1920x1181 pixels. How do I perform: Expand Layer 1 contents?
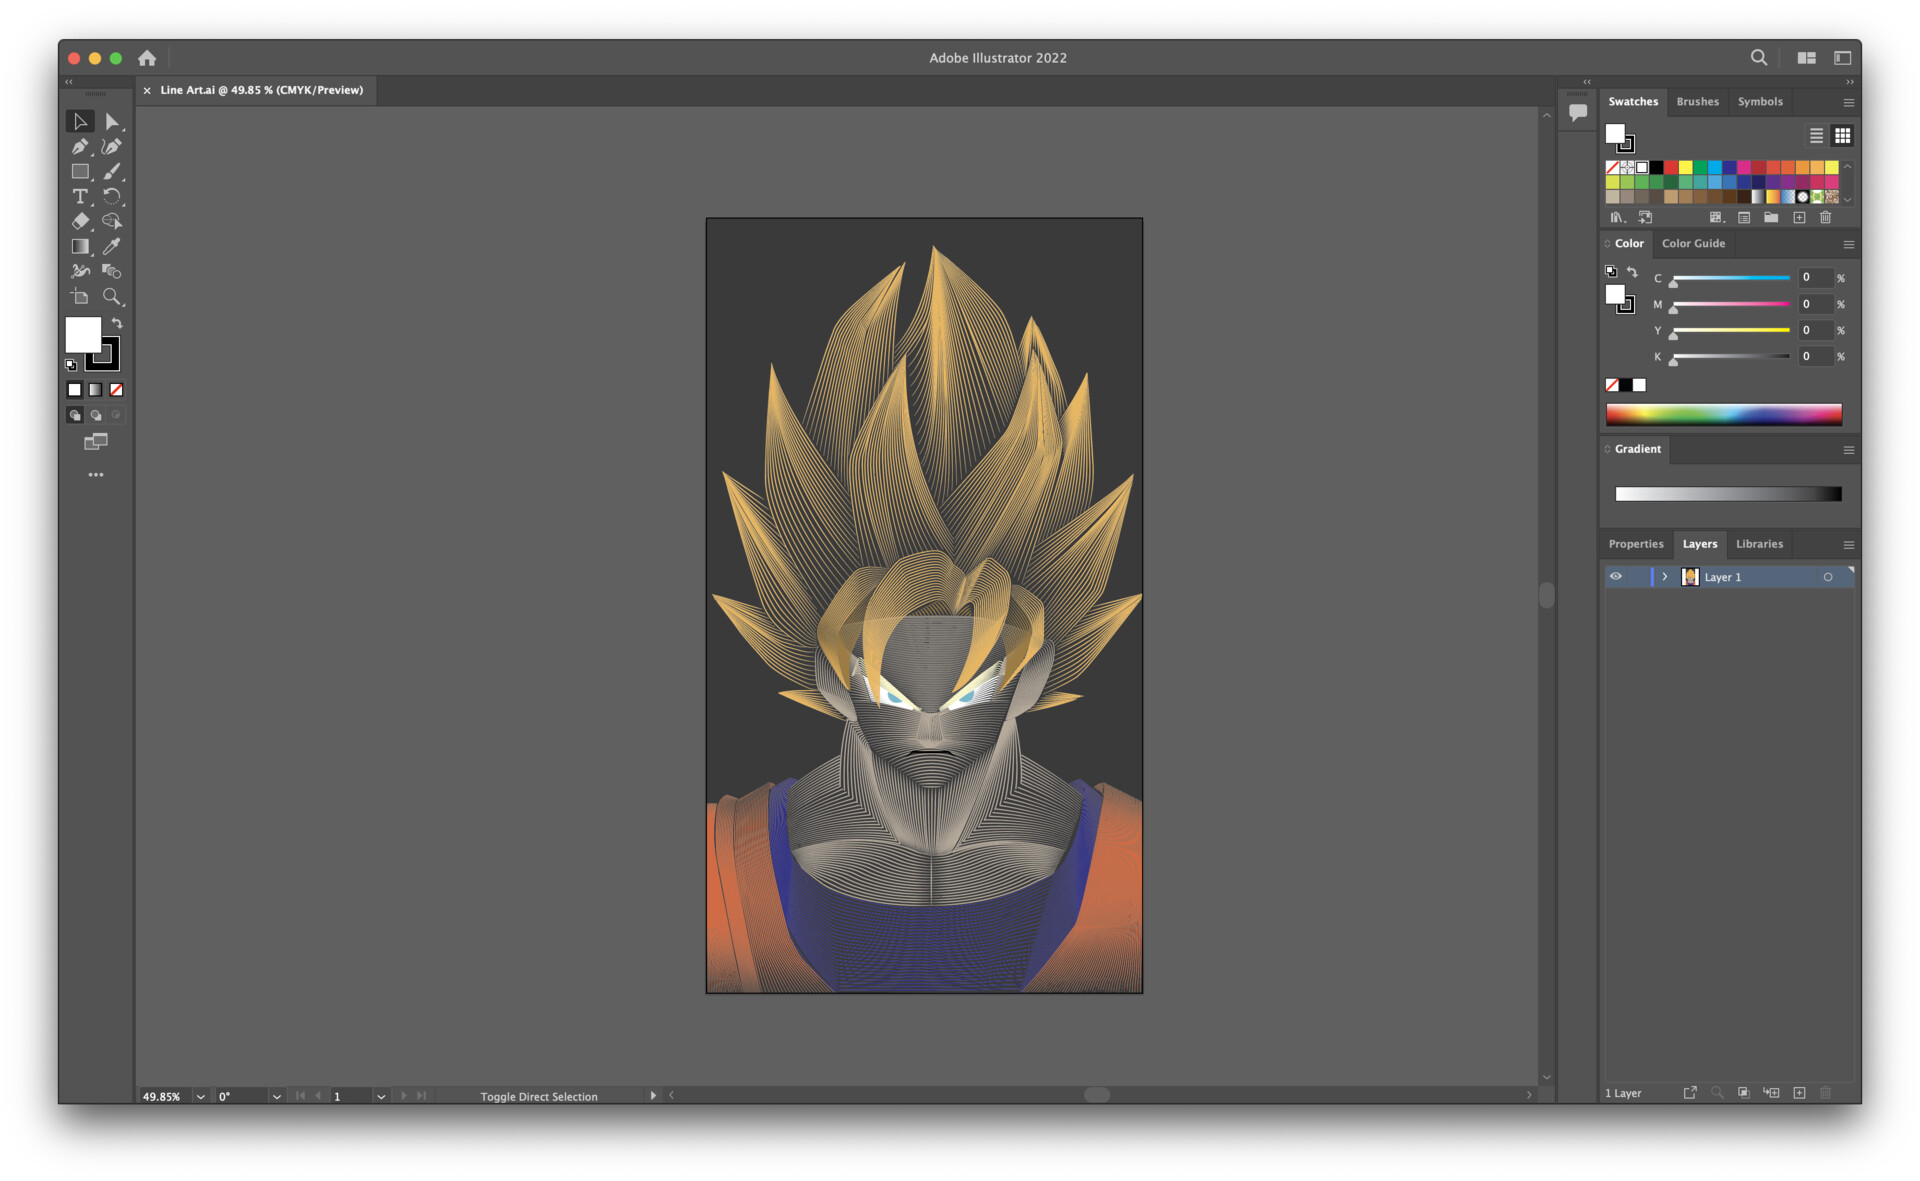coord(1665,577)
